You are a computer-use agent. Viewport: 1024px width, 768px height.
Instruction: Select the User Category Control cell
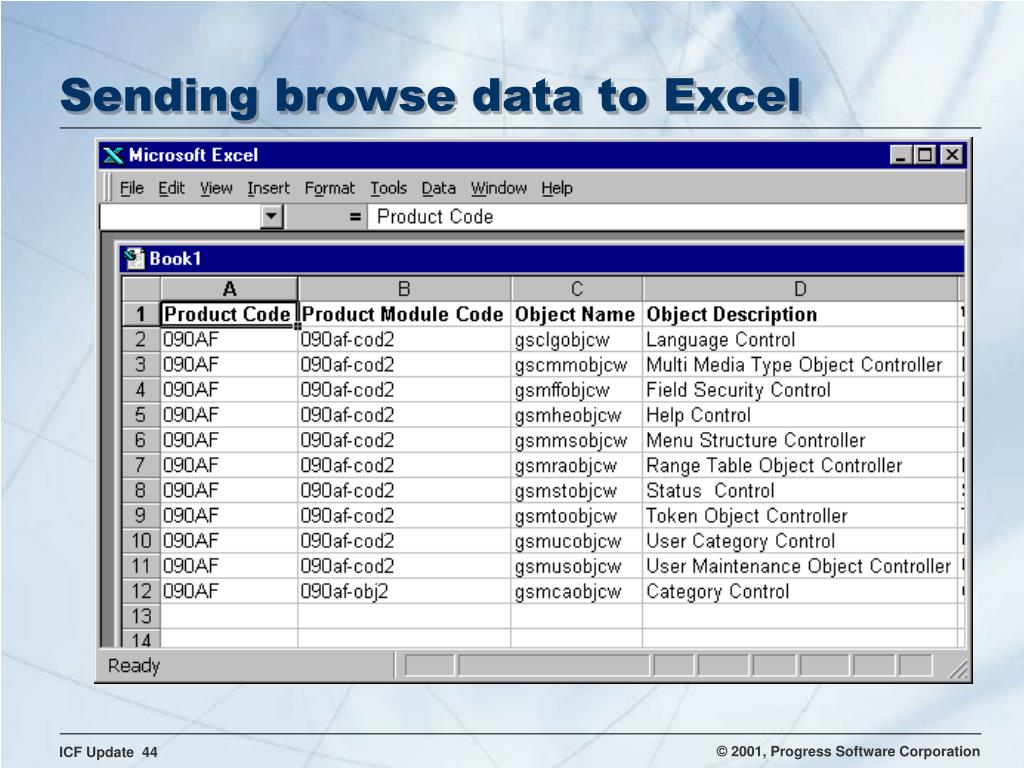click(x=800, y=541)
